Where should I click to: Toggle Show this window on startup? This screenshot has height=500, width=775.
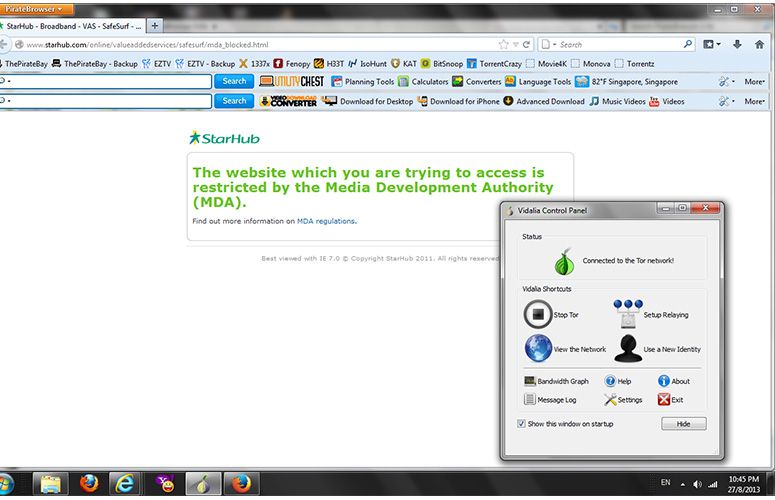click(x=521, y=423)
